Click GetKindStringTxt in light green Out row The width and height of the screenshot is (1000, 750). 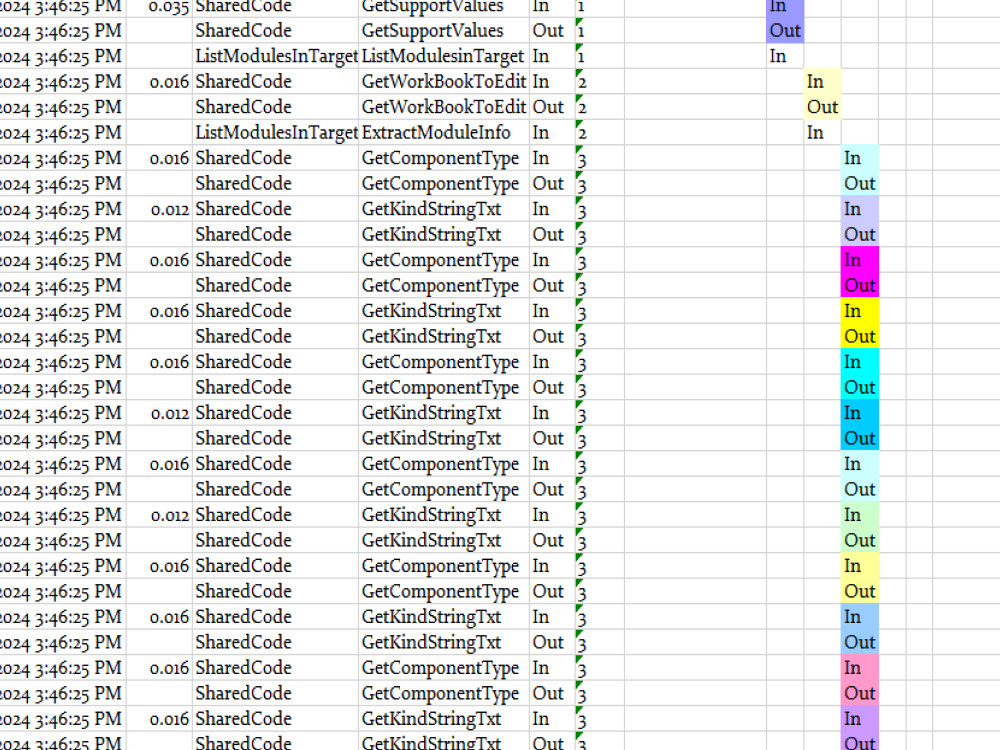(x=444, y=541)
